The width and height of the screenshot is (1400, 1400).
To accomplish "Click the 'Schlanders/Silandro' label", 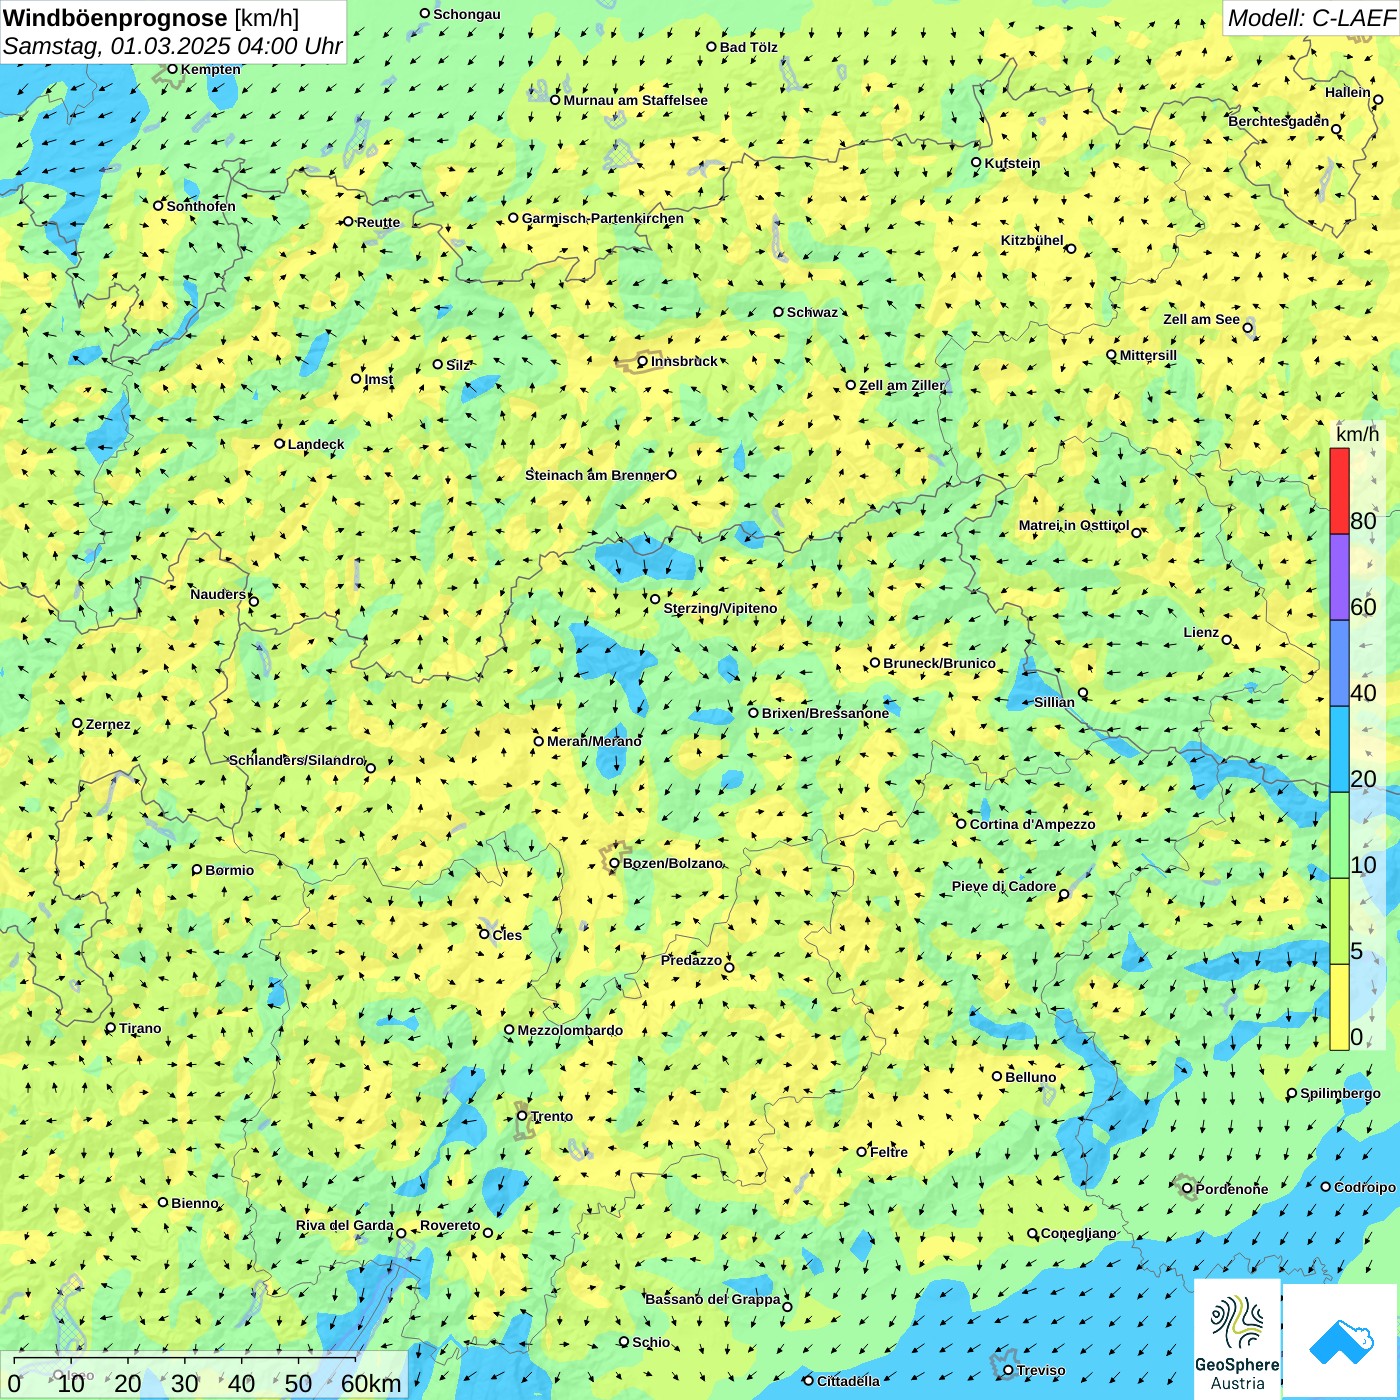I will 297,760.
